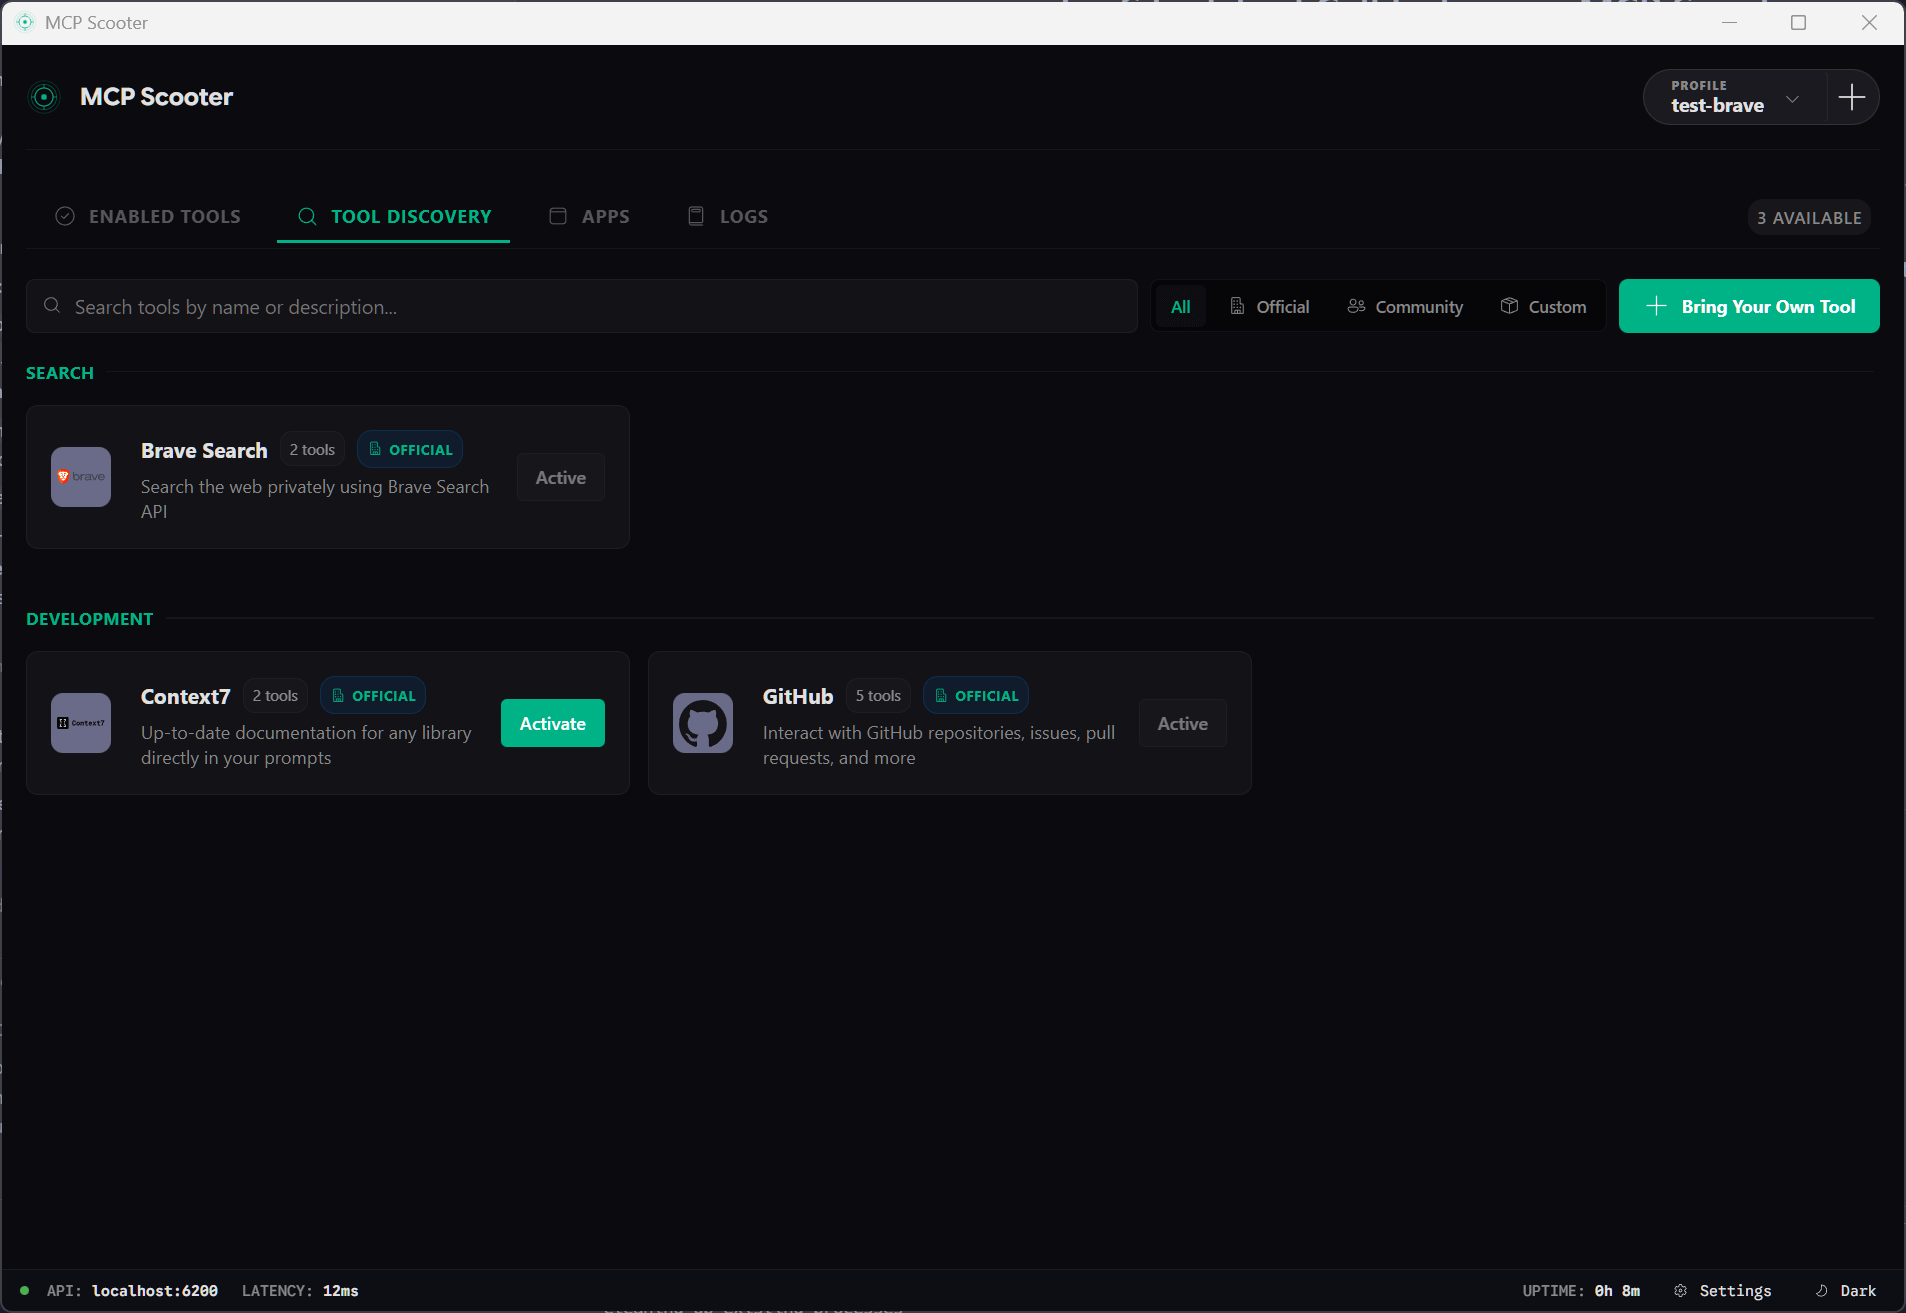Click the Enabled Tools checkmark icon
Image resolution: width=1906 pixels, height=1313 pixels.
tap(65, 216)
